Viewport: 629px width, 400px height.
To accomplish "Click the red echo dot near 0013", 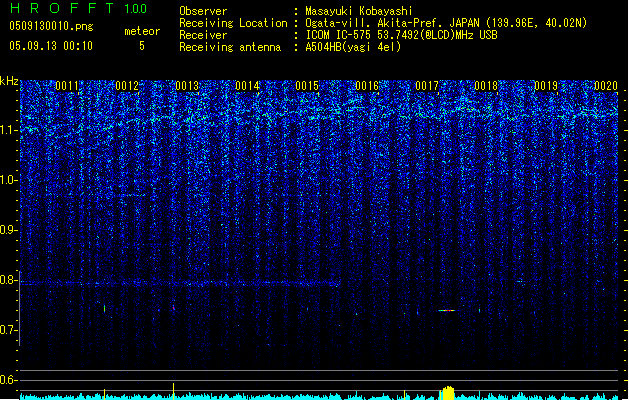I will (174, 308).
